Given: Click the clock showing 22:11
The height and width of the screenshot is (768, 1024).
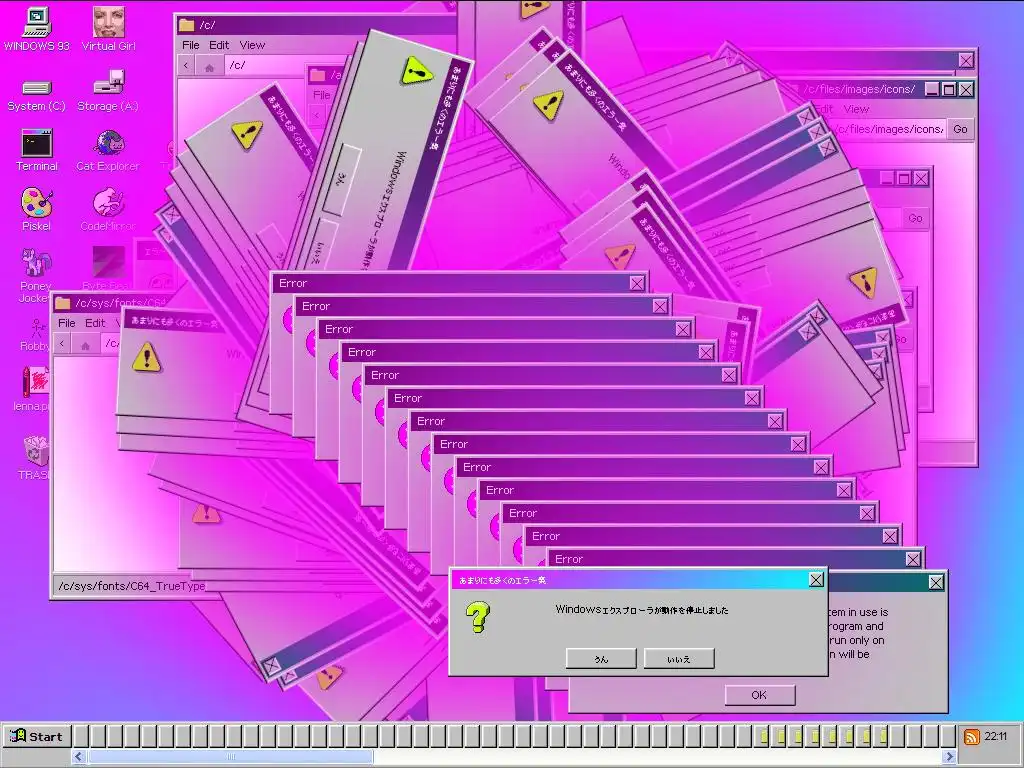Looking at the screenshot, I should pyautogui.click(x=996, y=736).
